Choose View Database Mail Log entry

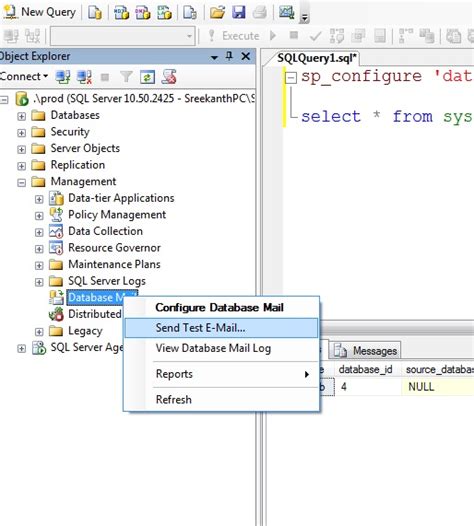221,348
